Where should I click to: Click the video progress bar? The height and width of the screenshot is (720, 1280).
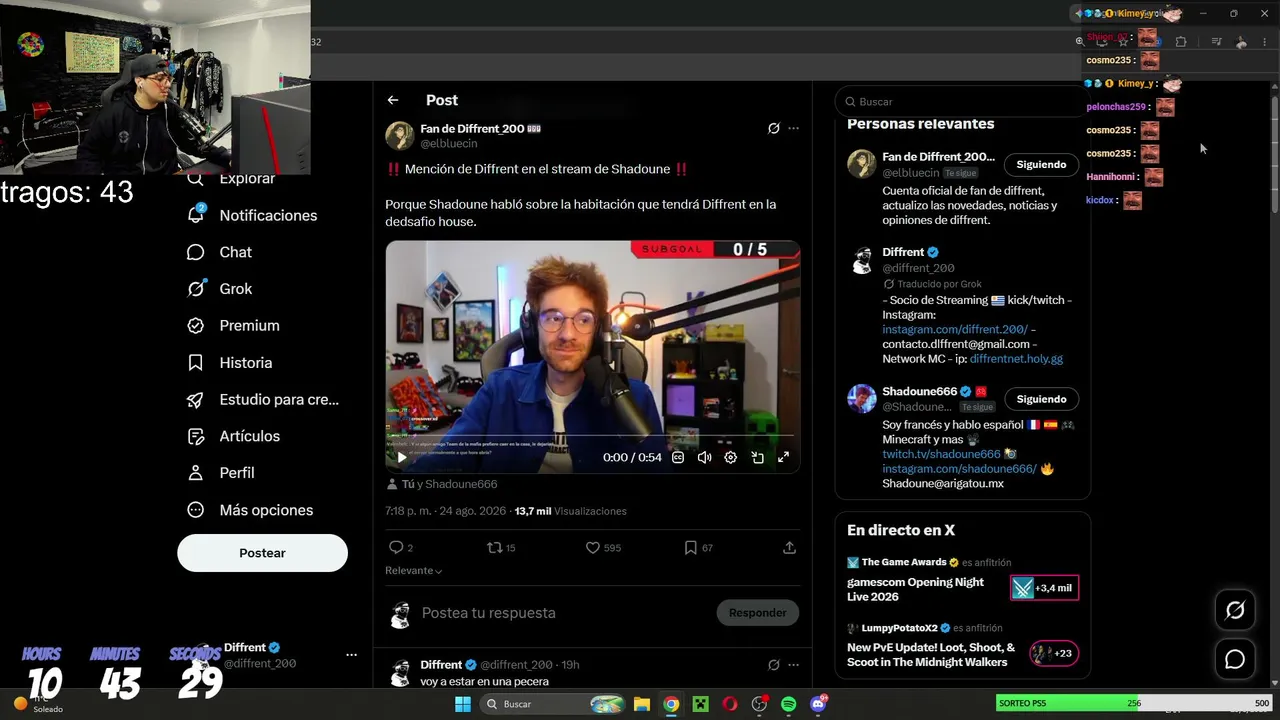click(592, 436)
